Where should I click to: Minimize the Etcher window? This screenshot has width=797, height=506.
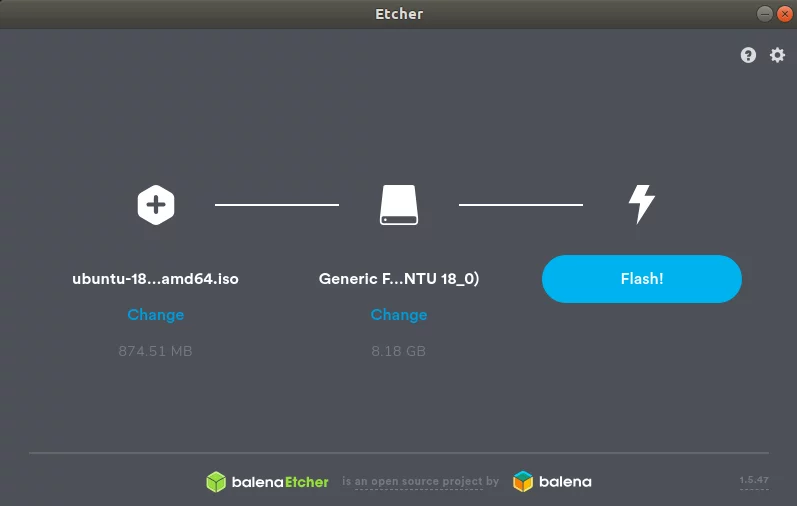click(x=764, y=14)
